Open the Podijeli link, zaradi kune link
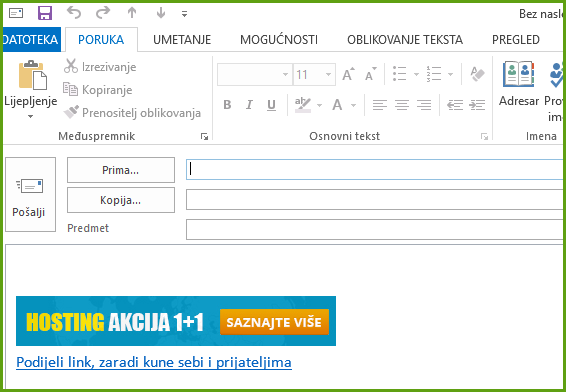The width and height of the screenshot is (566, 392). 154,362
